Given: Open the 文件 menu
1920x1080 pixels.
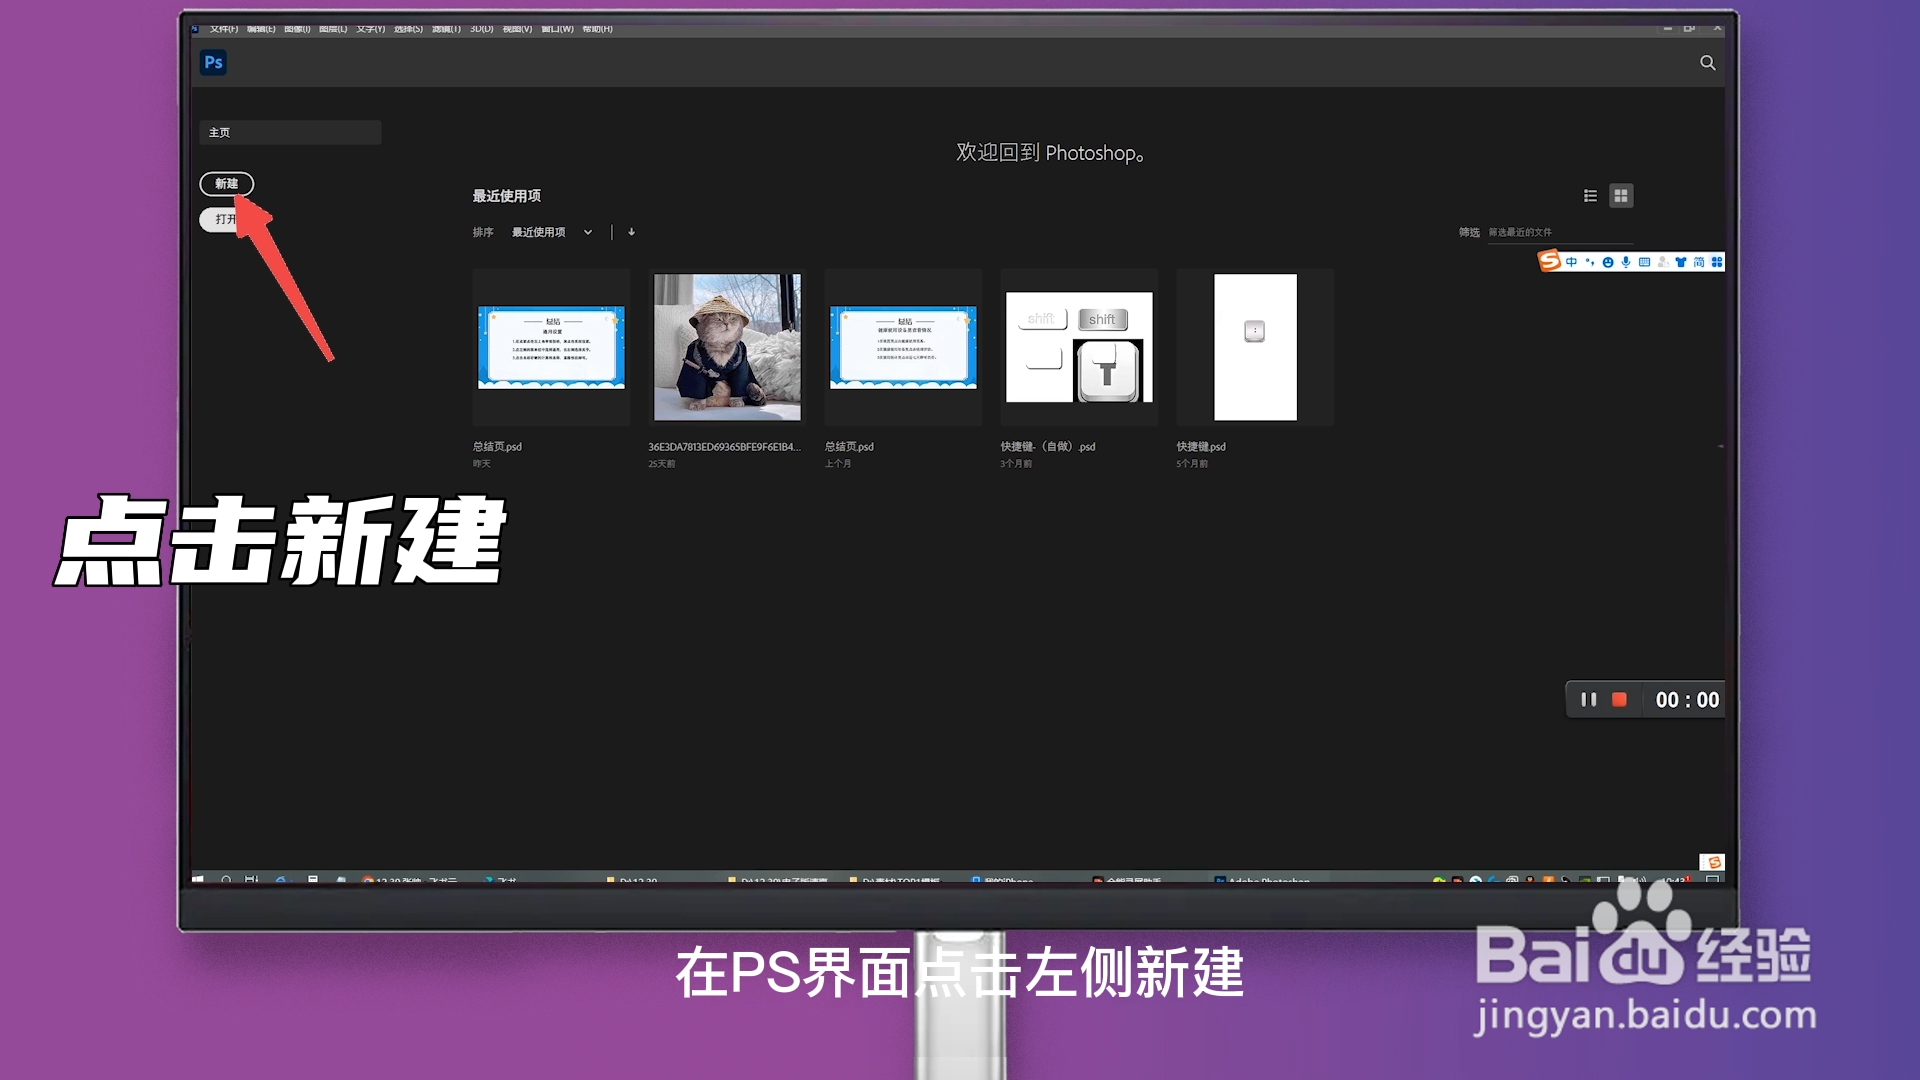Looking at the screenshot, I should tap(222, 29).
